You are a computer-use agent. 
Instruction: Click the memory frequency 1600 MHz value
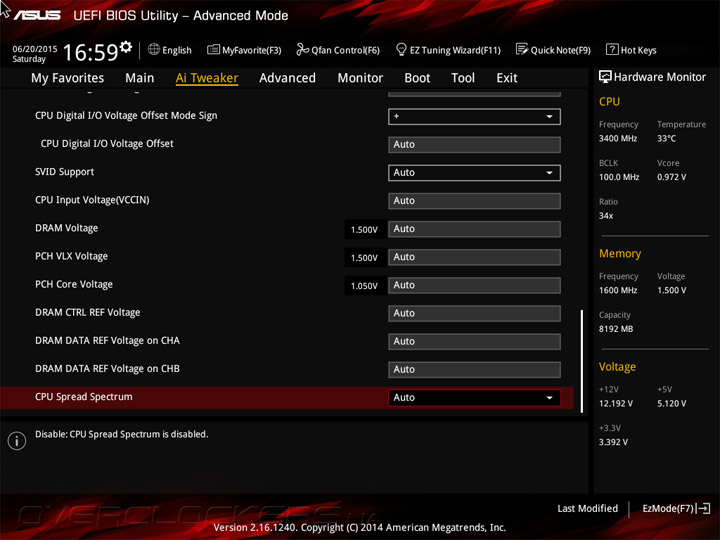pos(618,290)
